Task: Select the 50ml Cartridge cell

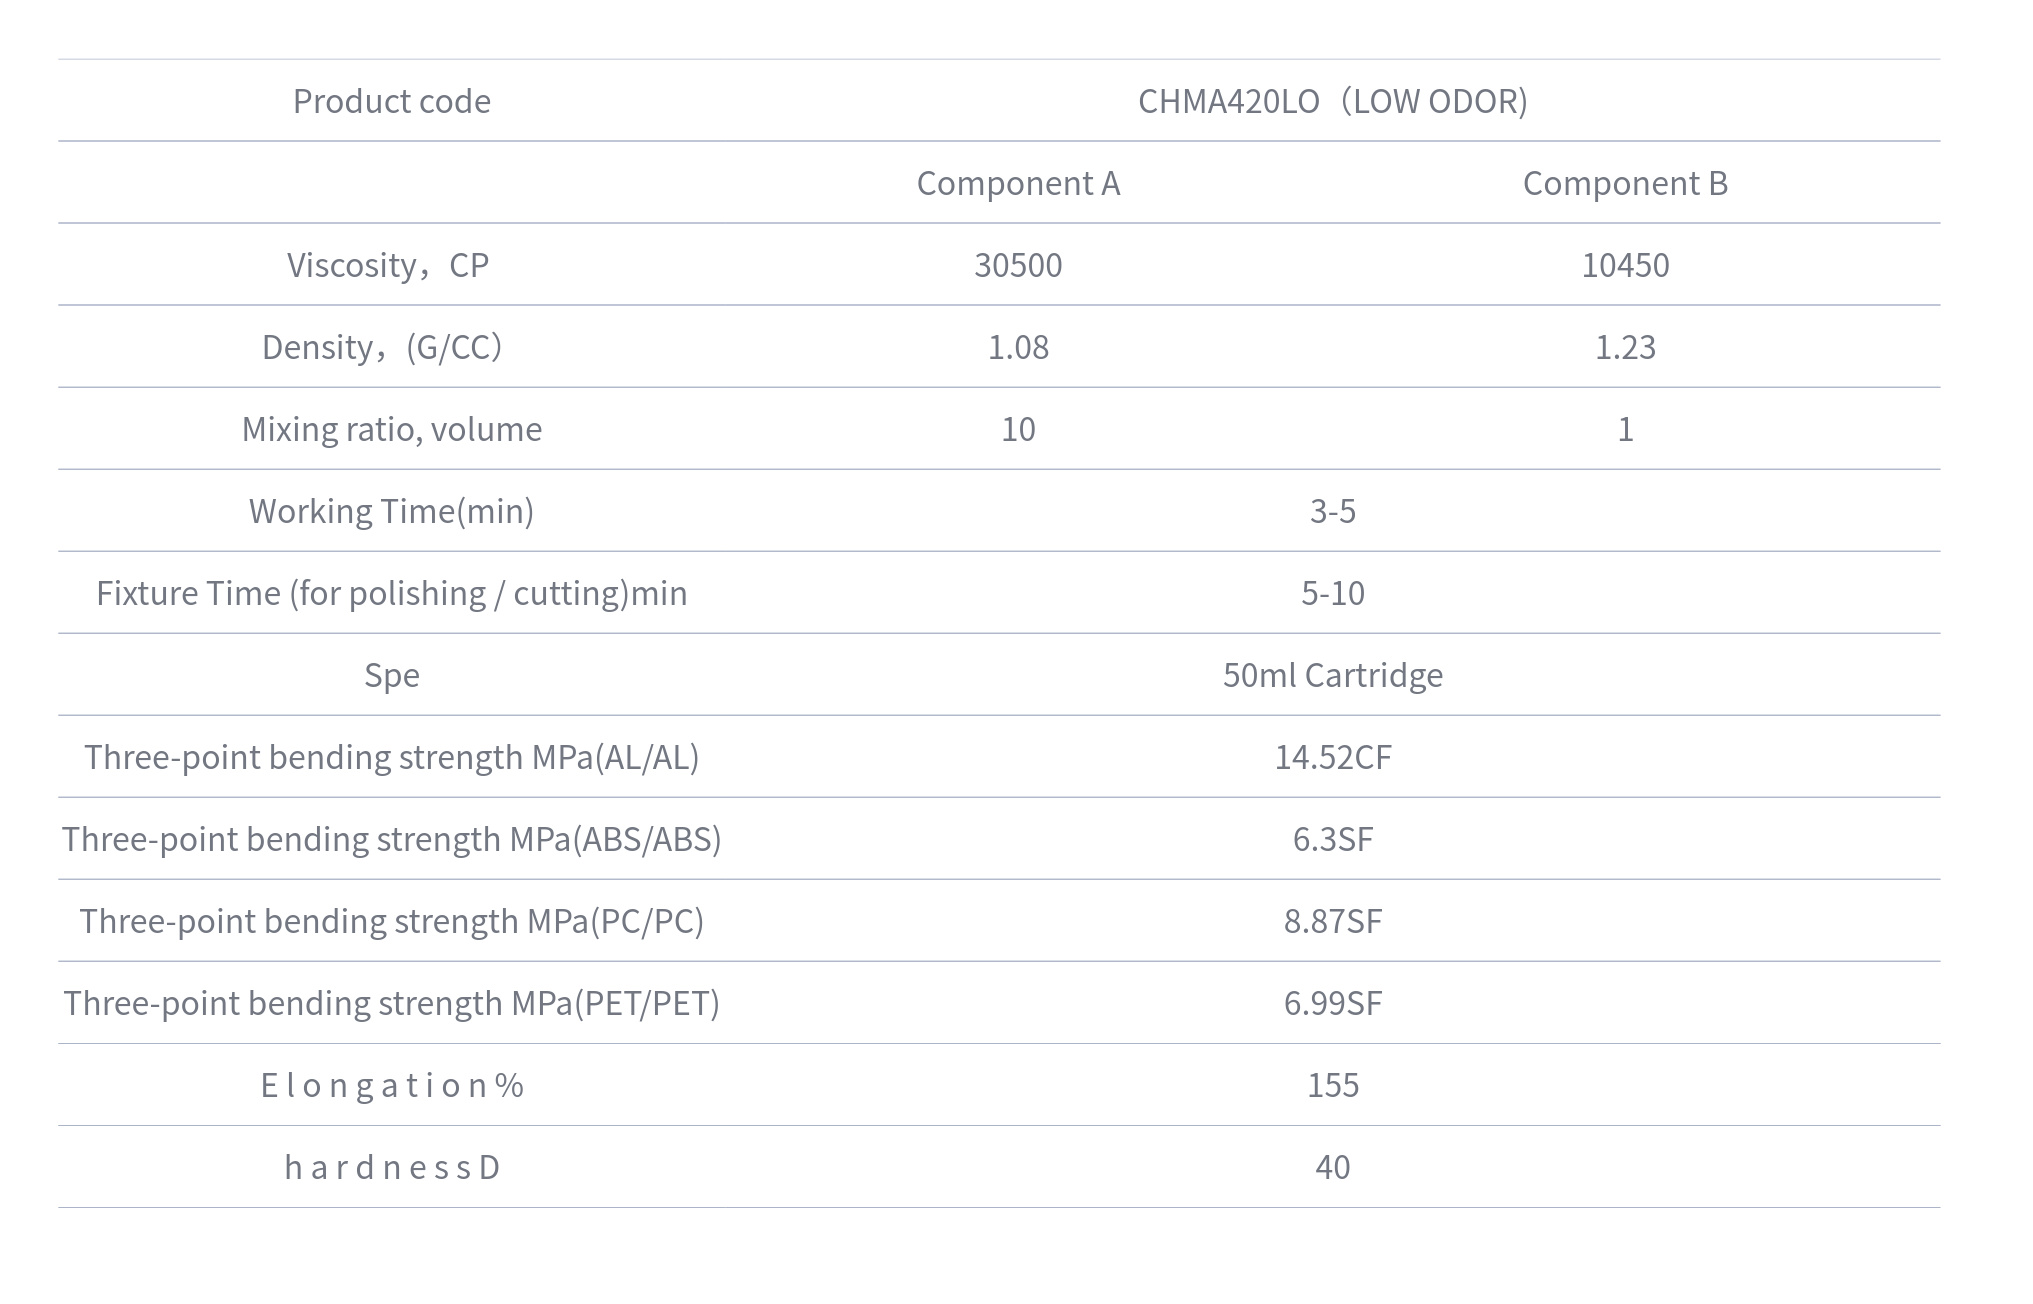Action: click(1332, 675)
